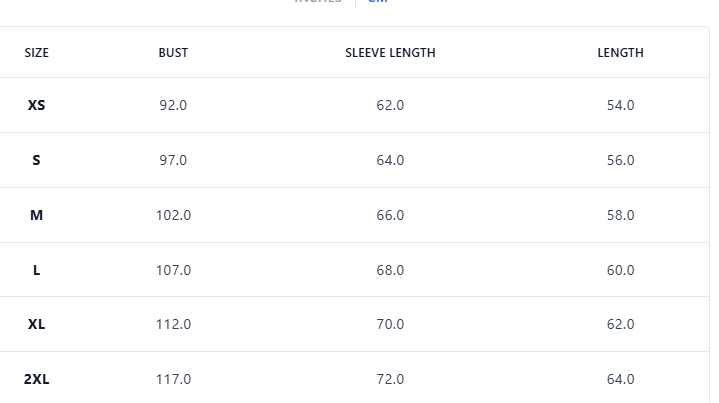Click the XL sleeve length value 70.0
Viewport: 719px width, 403px height.
click(390, 324)
